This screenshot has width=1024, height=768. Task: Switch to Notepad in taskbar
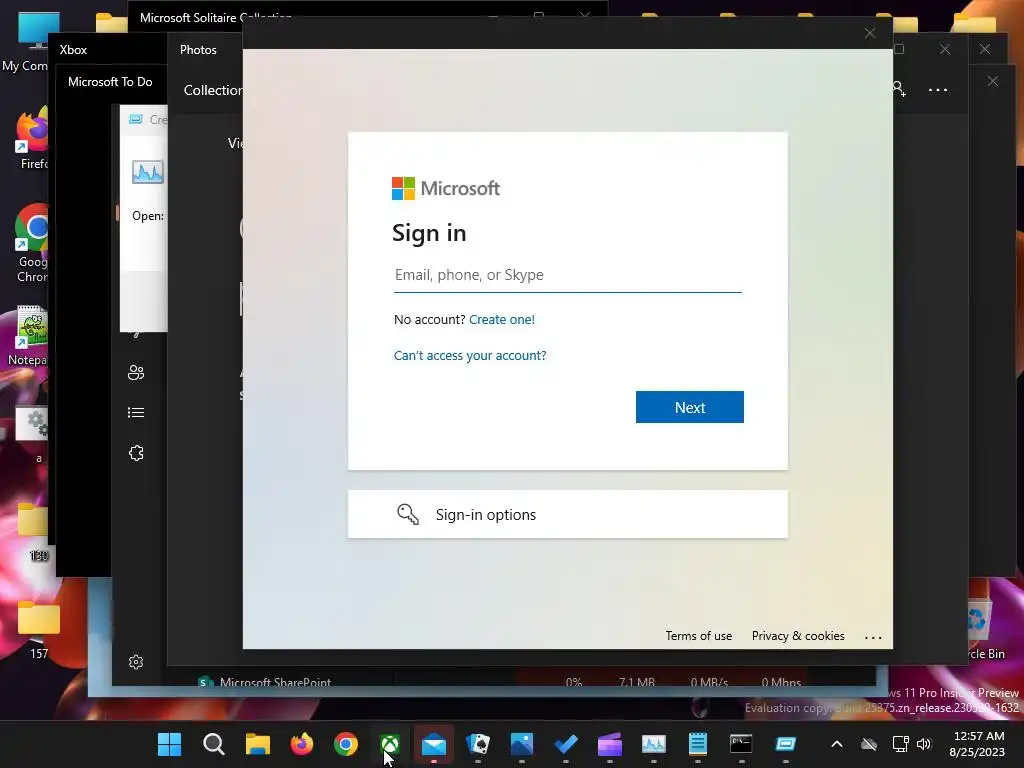[697, 744]
